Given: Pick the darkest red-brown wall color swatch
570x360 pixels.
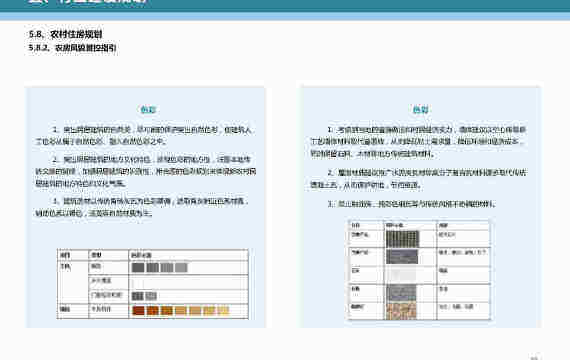Looking at the screenshot, I should [x=139, y=311].
